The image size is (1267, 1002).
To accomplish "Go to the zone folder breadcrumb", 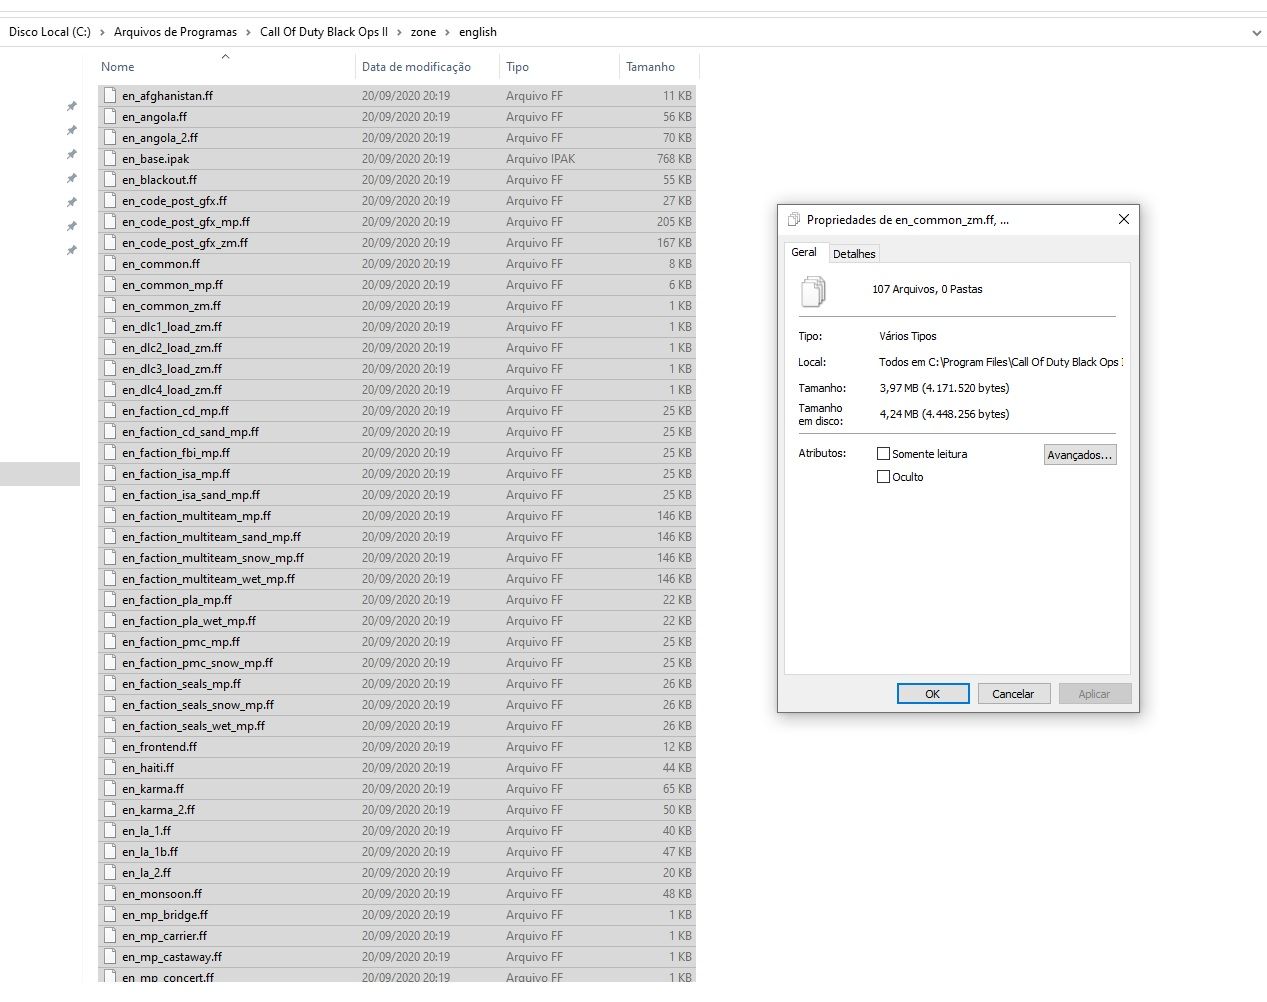I will pos(424,32).
